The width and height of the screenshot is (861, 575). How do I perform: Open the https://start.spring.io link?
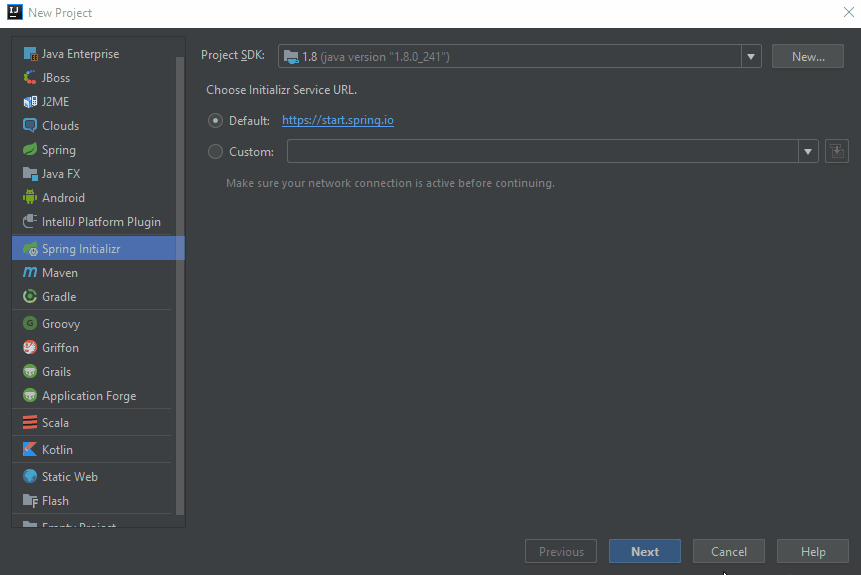338,120
